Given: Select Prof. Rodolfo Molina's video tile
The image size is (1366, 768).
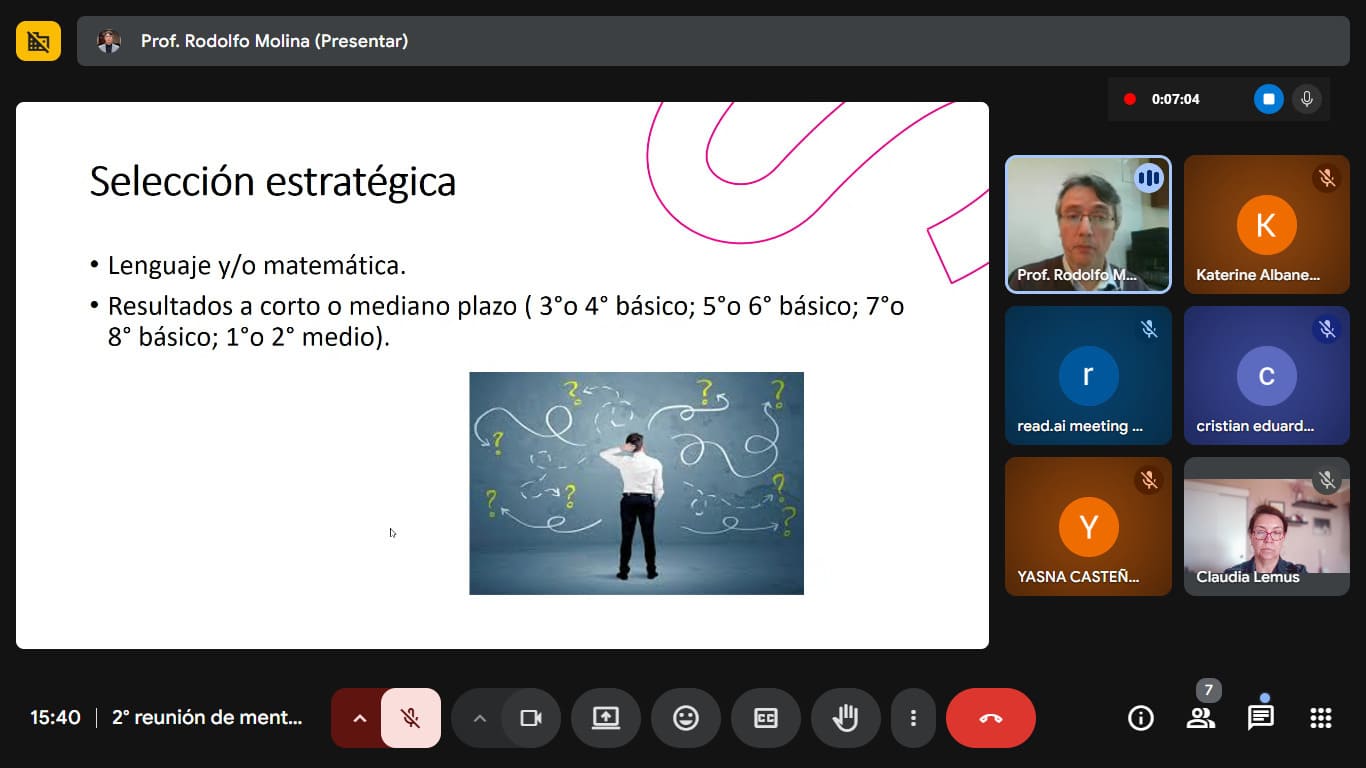Looking at the screenshot, I should point(1087,224).
